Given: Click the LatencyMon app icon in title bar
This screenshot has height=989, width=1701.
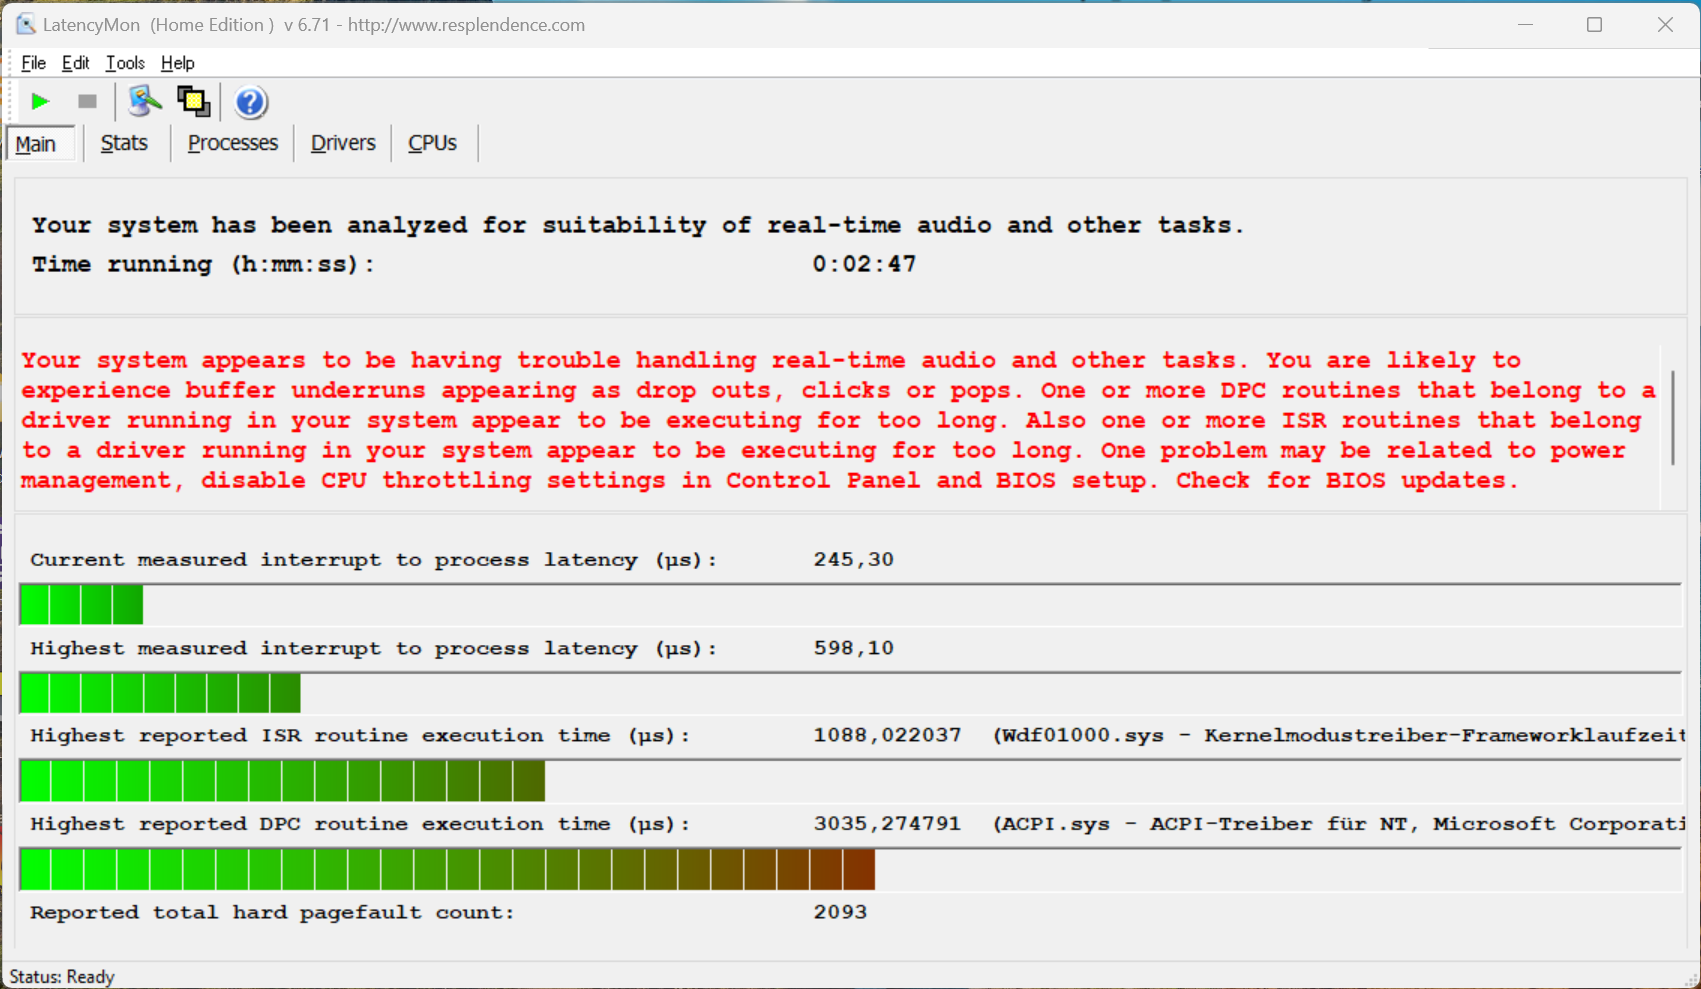Looking at the screenshot, I should point(25,24).
